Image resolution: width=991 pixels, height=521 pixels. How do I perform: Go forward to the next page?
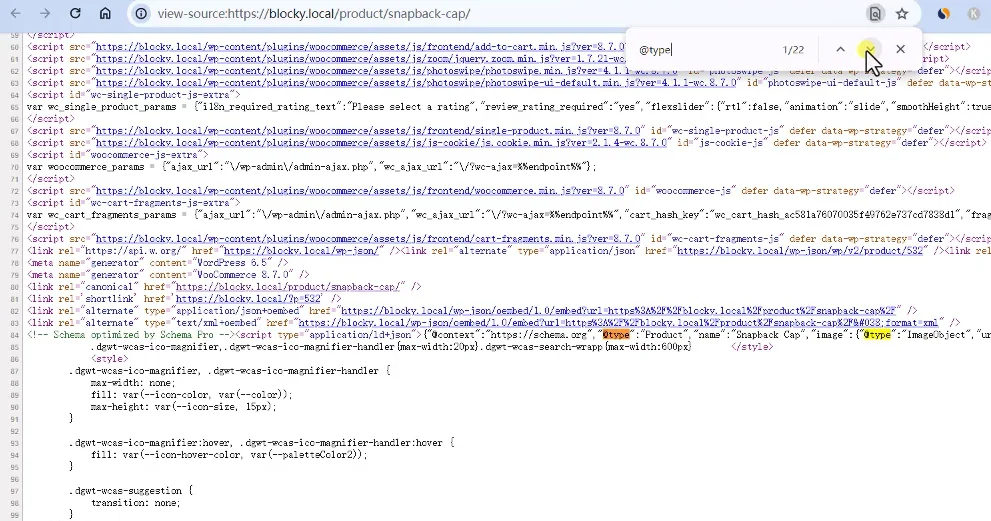pyautogui.click(x=45, y=13)
